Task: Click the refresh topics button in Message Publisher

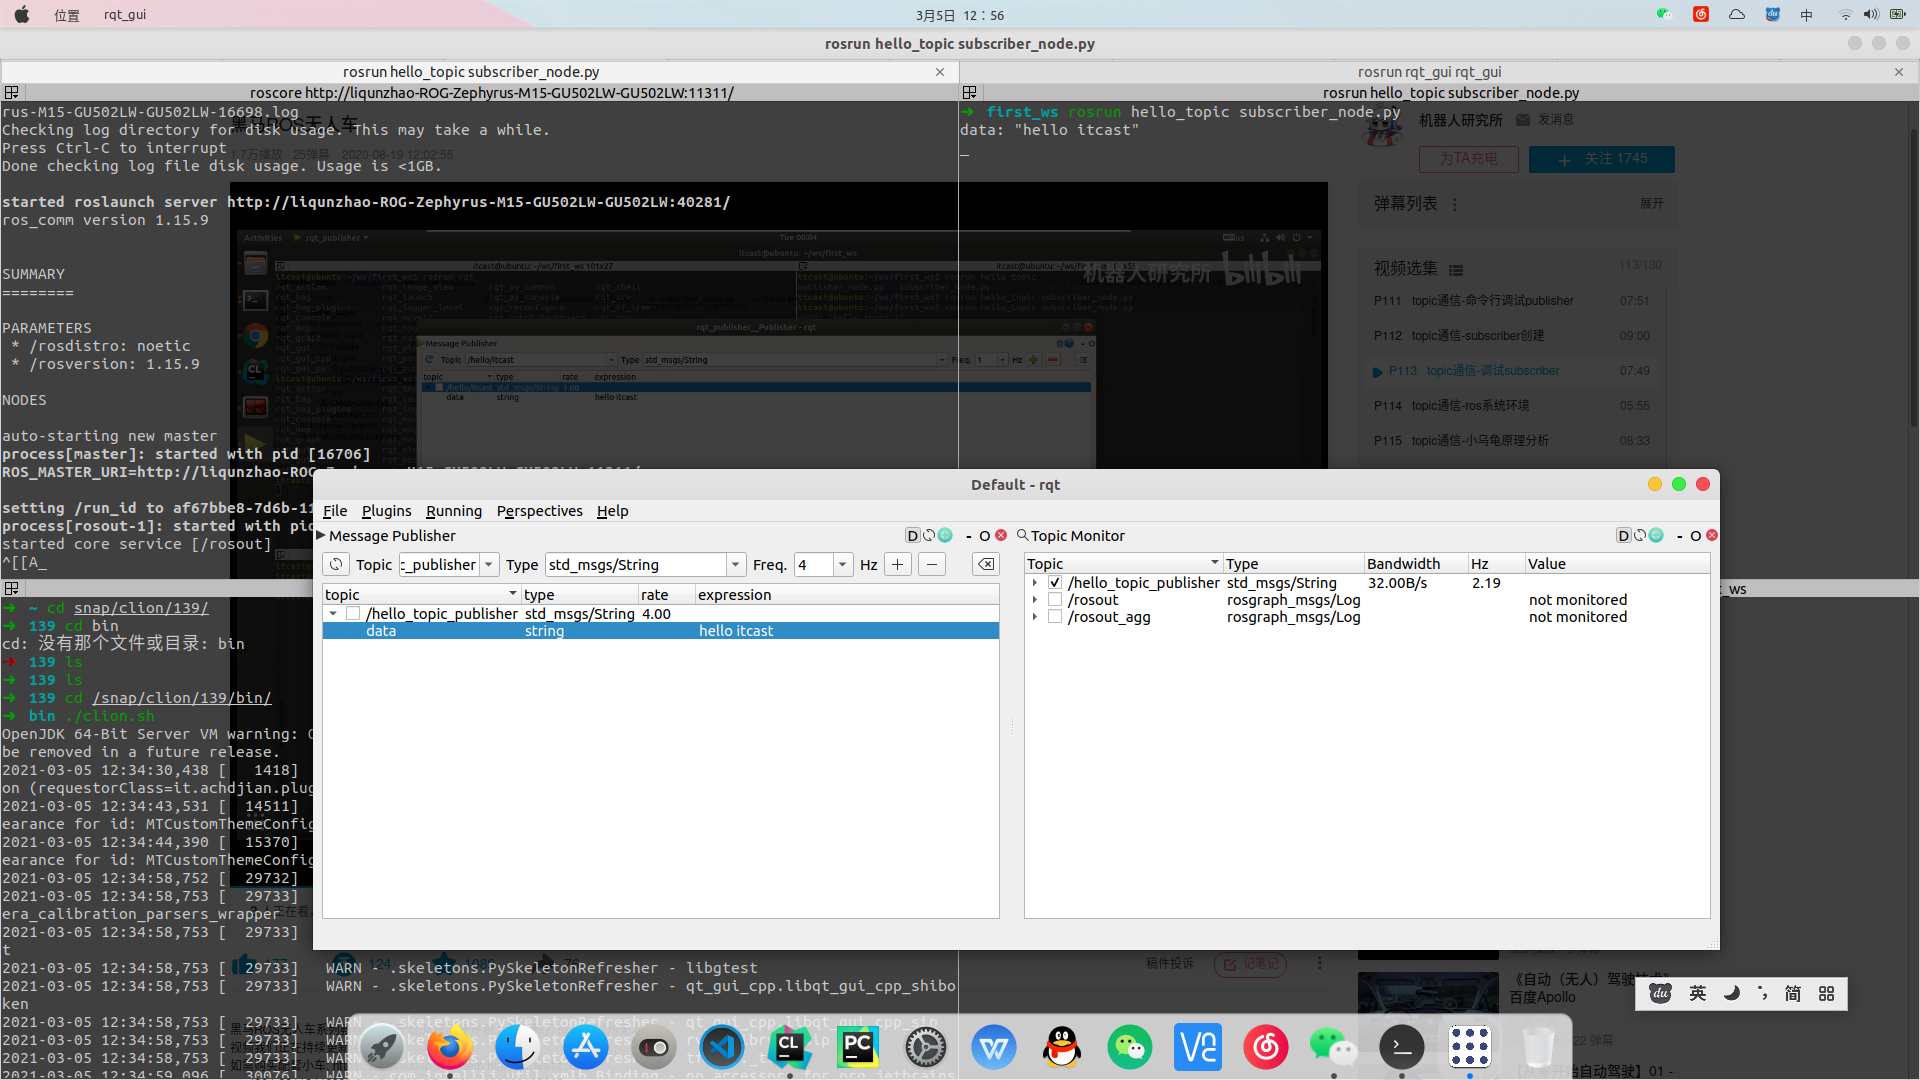Action: [336, 565]
